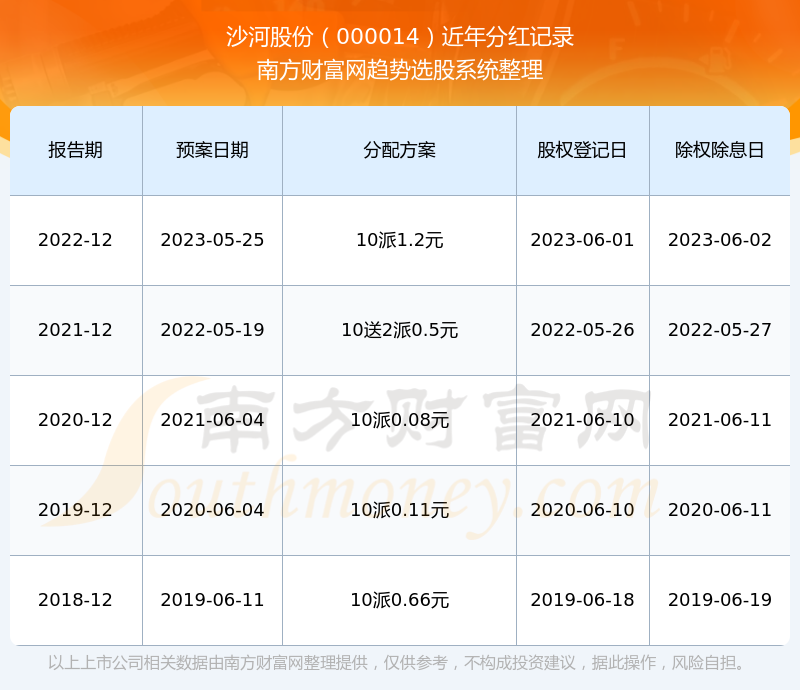
Task: Click proposal date 2023-05-25
Action: (212, 240)
